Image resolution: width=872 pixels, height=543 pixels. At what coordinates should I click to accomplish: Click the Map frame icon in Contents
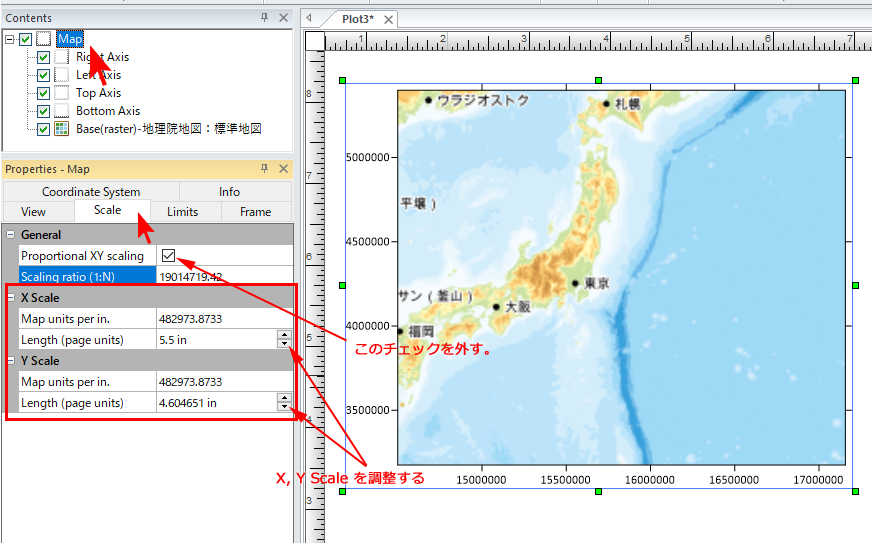click(x=43, y=39)
